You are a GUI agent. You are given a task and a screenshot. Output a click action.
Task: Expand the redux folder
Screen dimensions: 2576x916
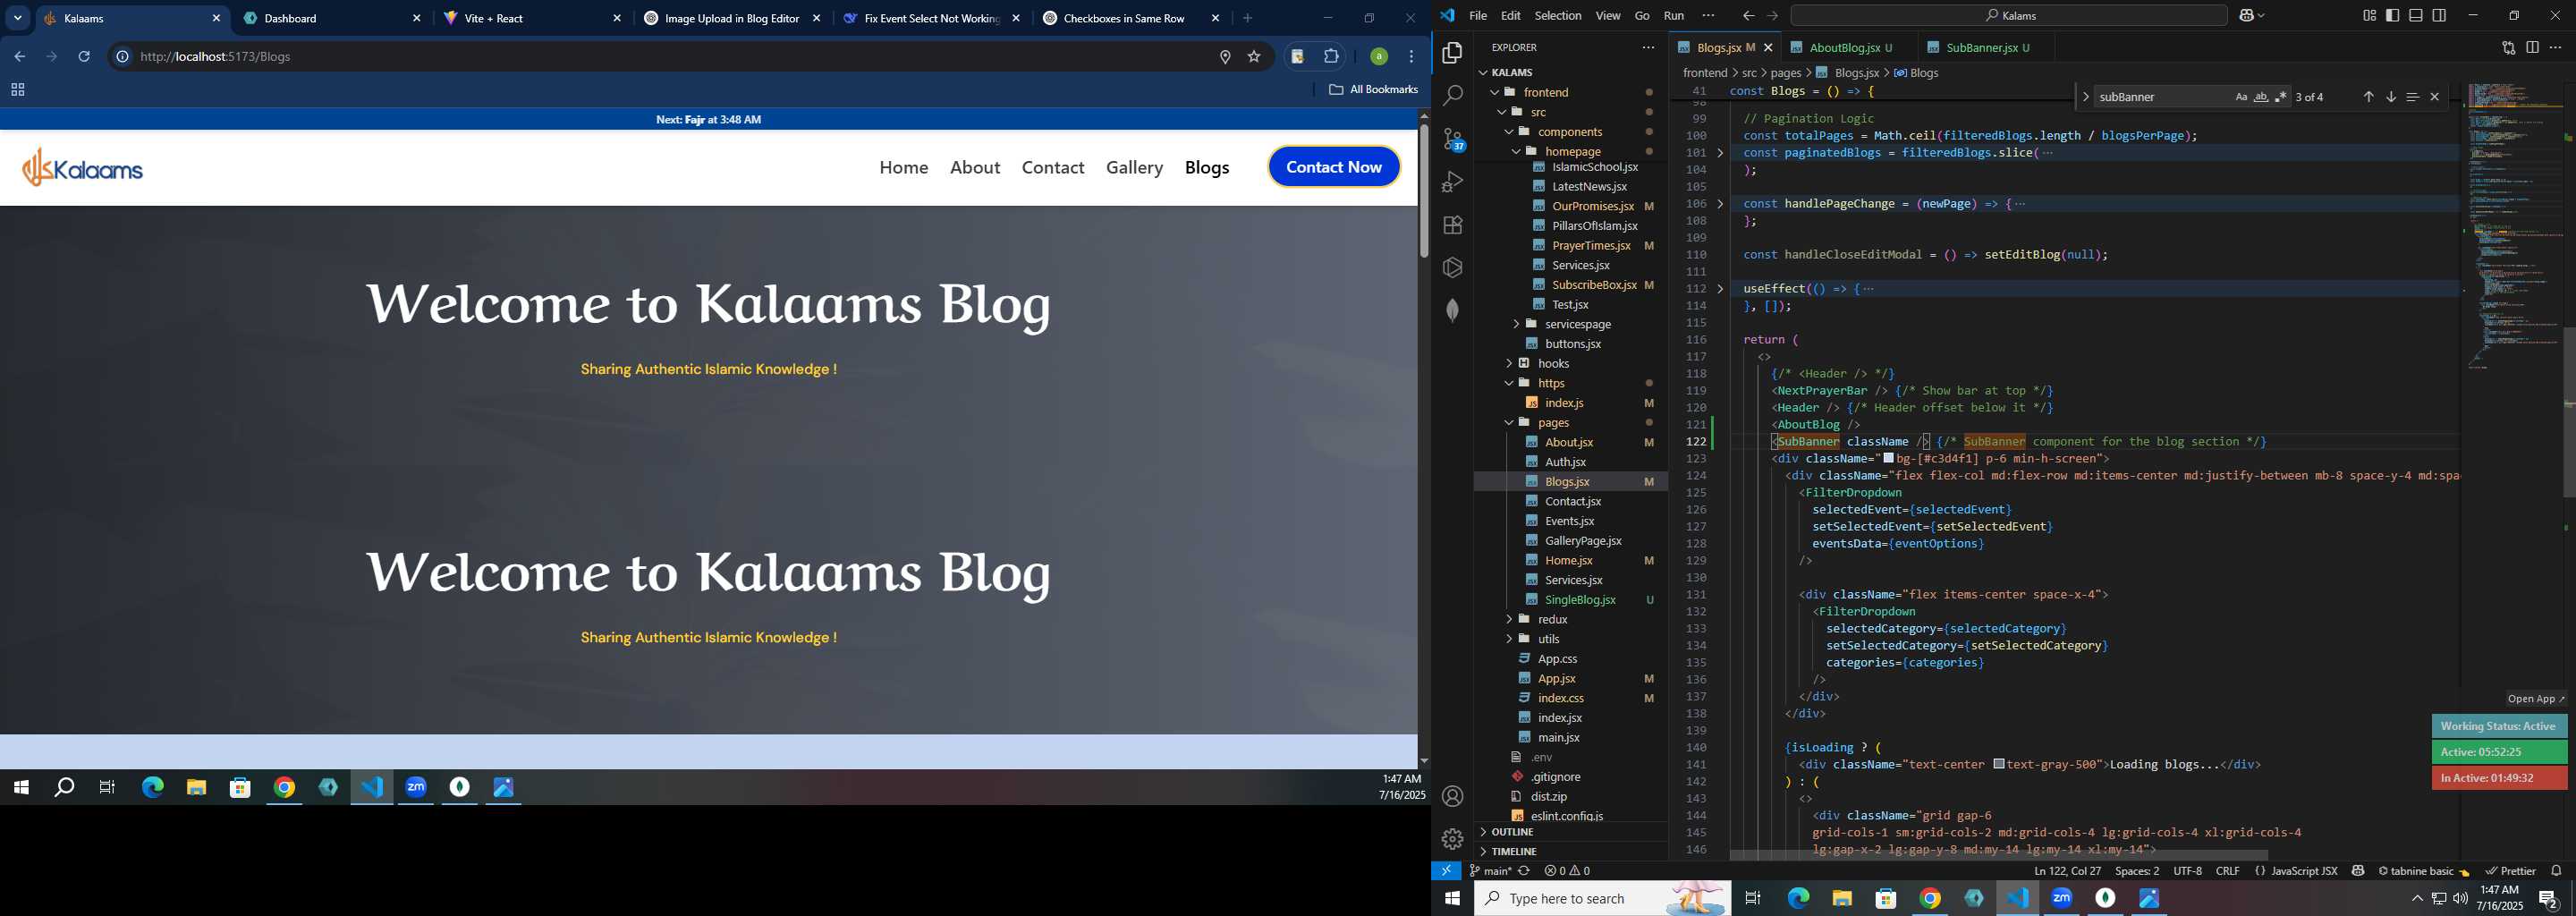point(1509,619)
